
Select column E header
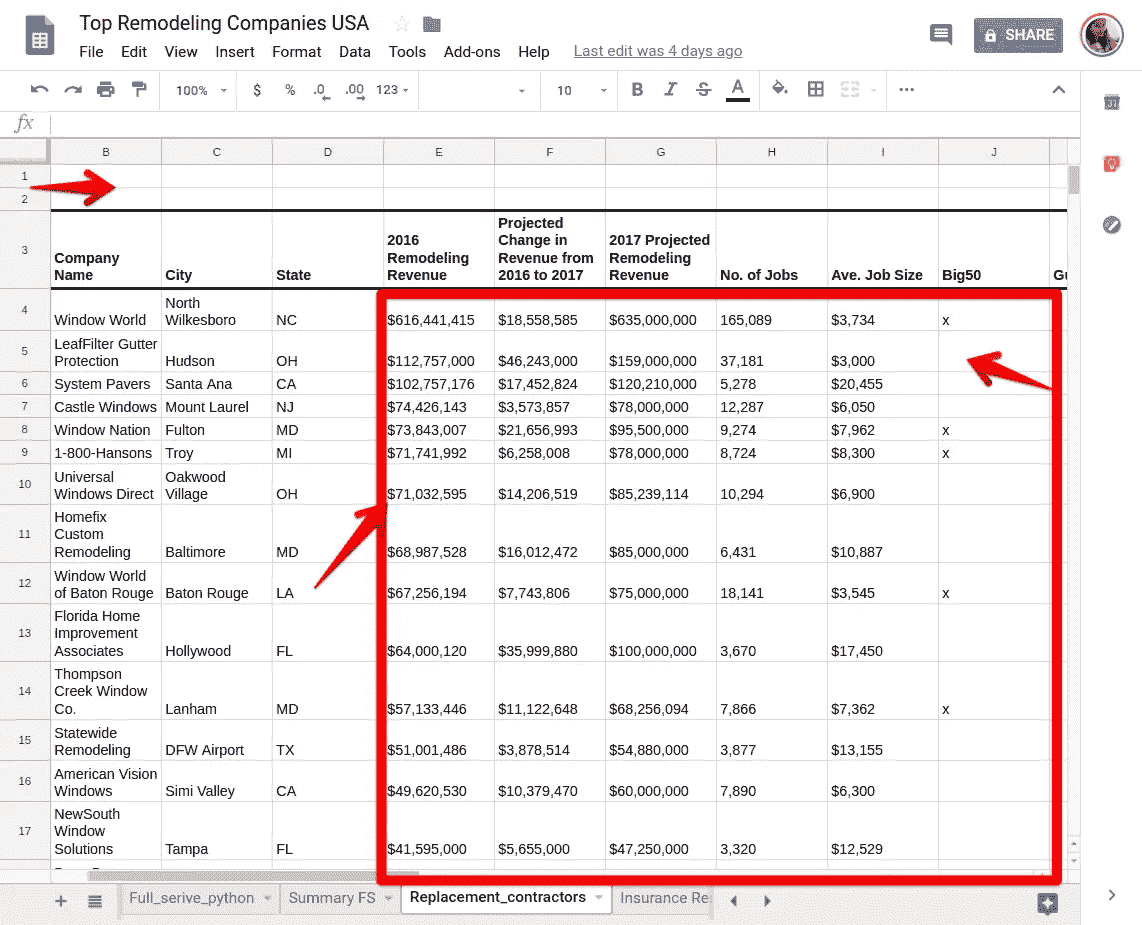click(x=438, y=152)
